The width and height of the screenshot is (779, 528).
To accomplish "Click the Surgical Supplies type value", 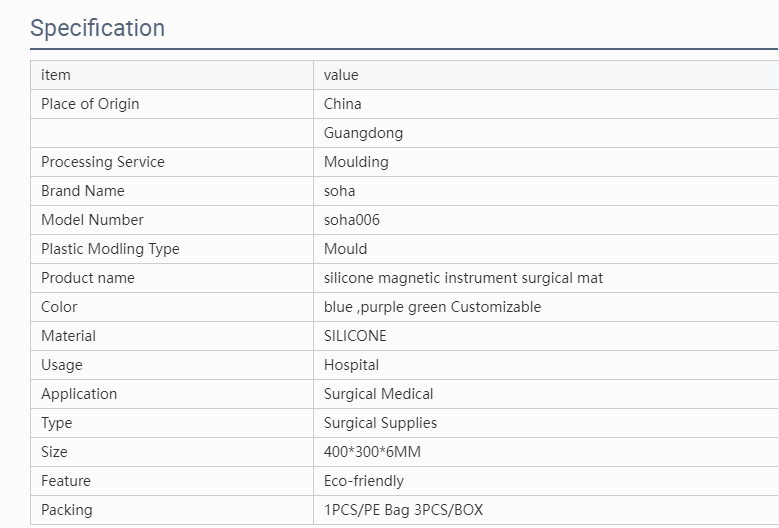I will (x=381, y=423).
